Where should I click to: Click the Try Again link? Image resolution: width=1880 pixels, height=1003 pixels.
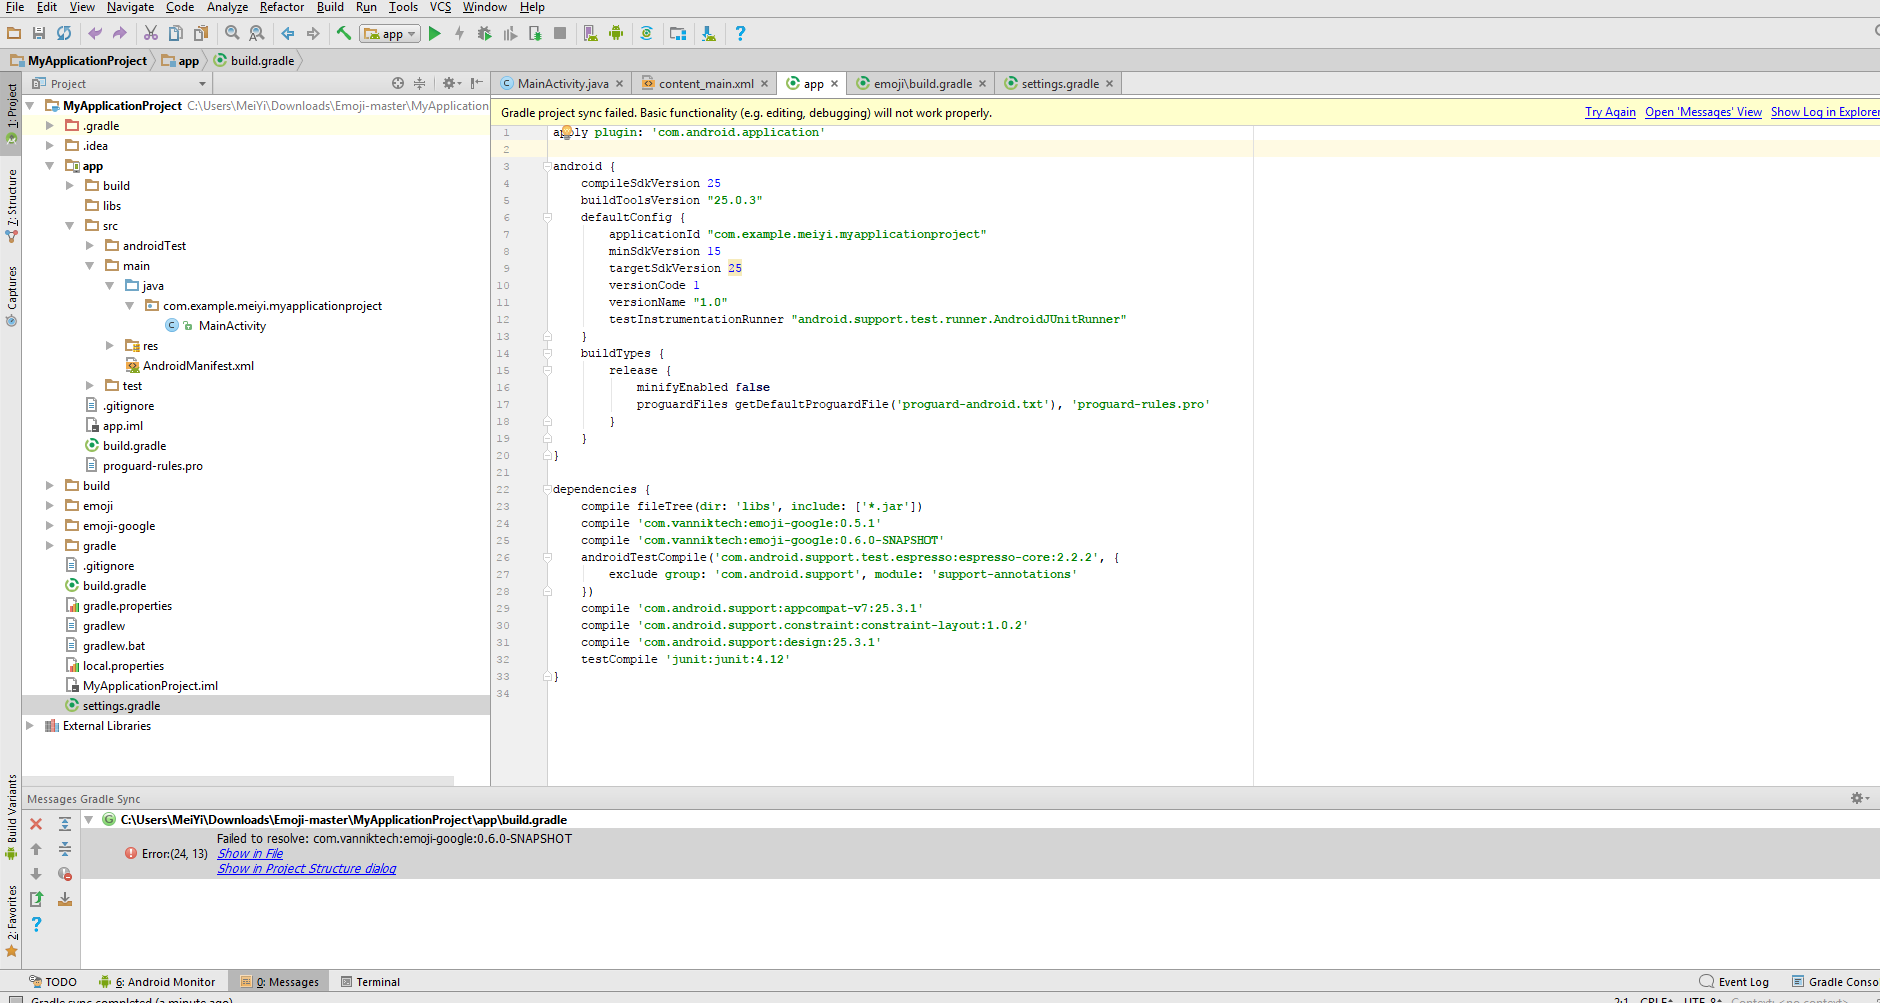click(x=1609, y=111)
